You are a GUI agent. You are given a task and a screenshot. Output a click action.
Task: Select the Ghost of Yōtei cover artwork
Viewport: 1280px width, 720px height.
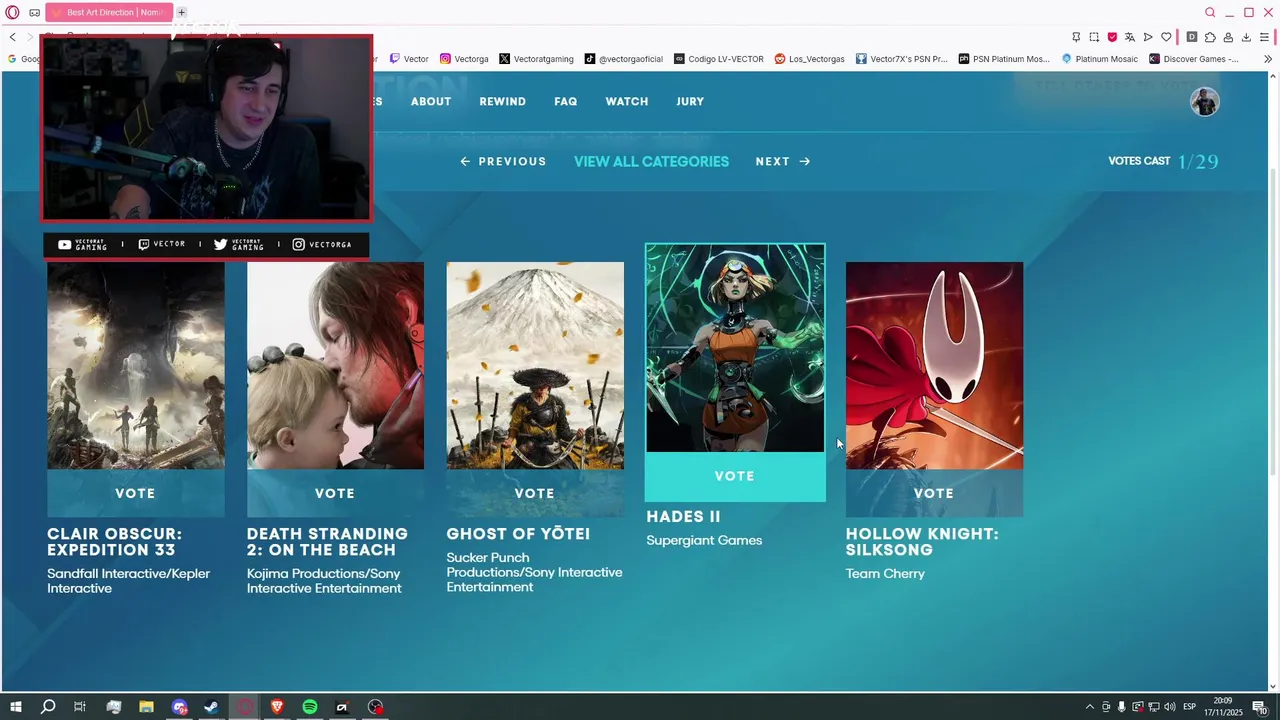(535, 366)
